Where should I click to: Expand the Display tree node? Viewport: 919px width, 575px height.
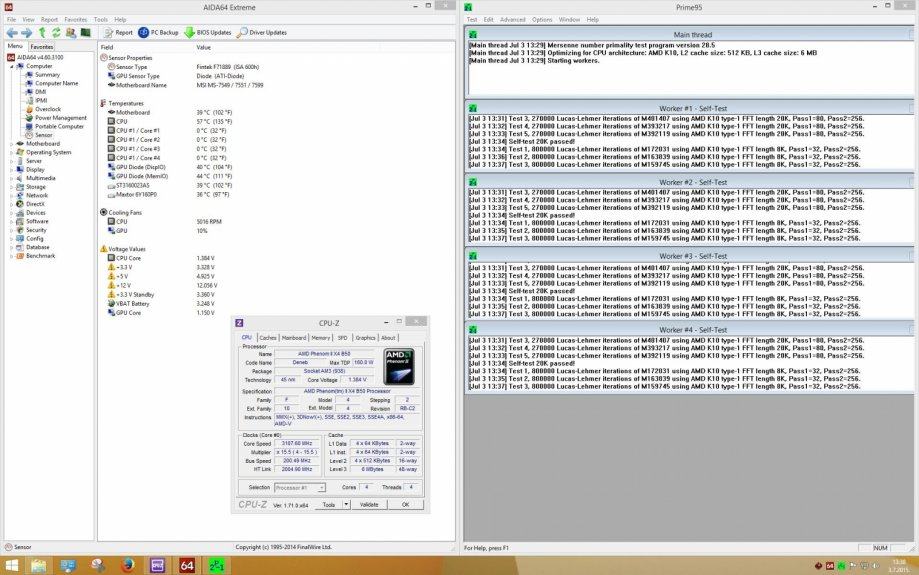point(11,169)
